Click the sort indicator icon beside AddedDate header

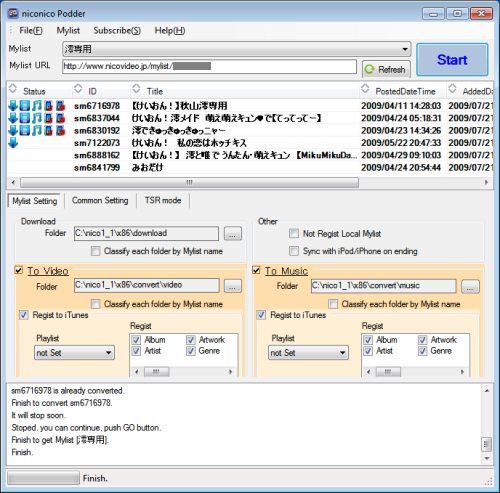coord(452,89)
